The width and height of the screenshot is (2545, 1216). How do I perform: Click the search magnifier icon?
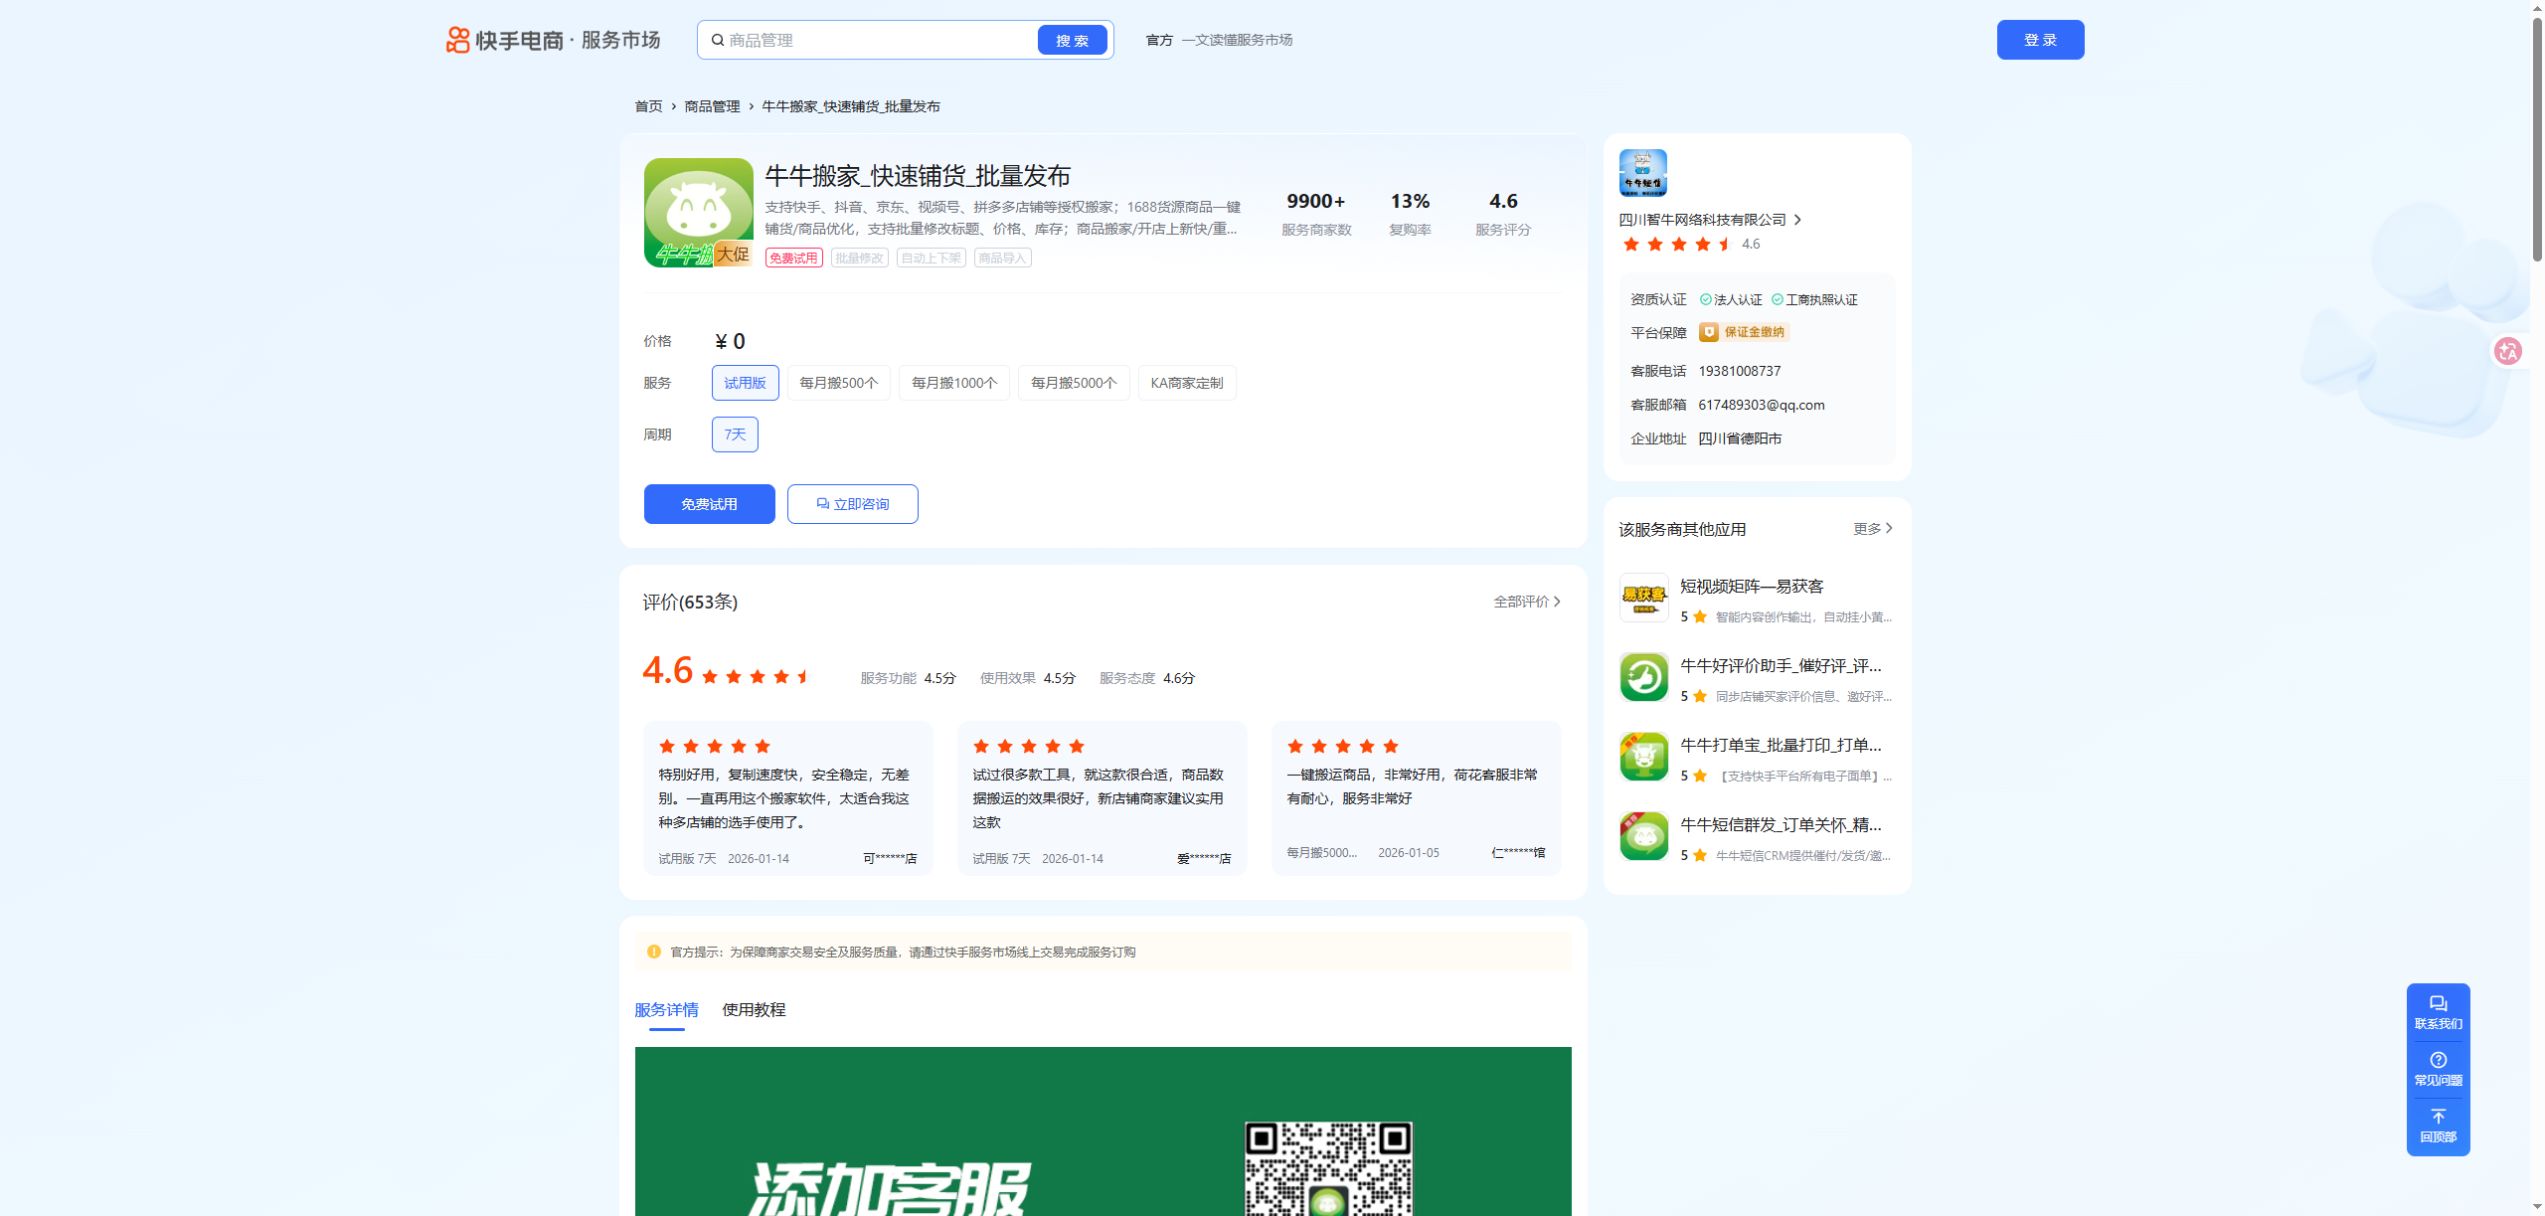[x=717, y=40]
